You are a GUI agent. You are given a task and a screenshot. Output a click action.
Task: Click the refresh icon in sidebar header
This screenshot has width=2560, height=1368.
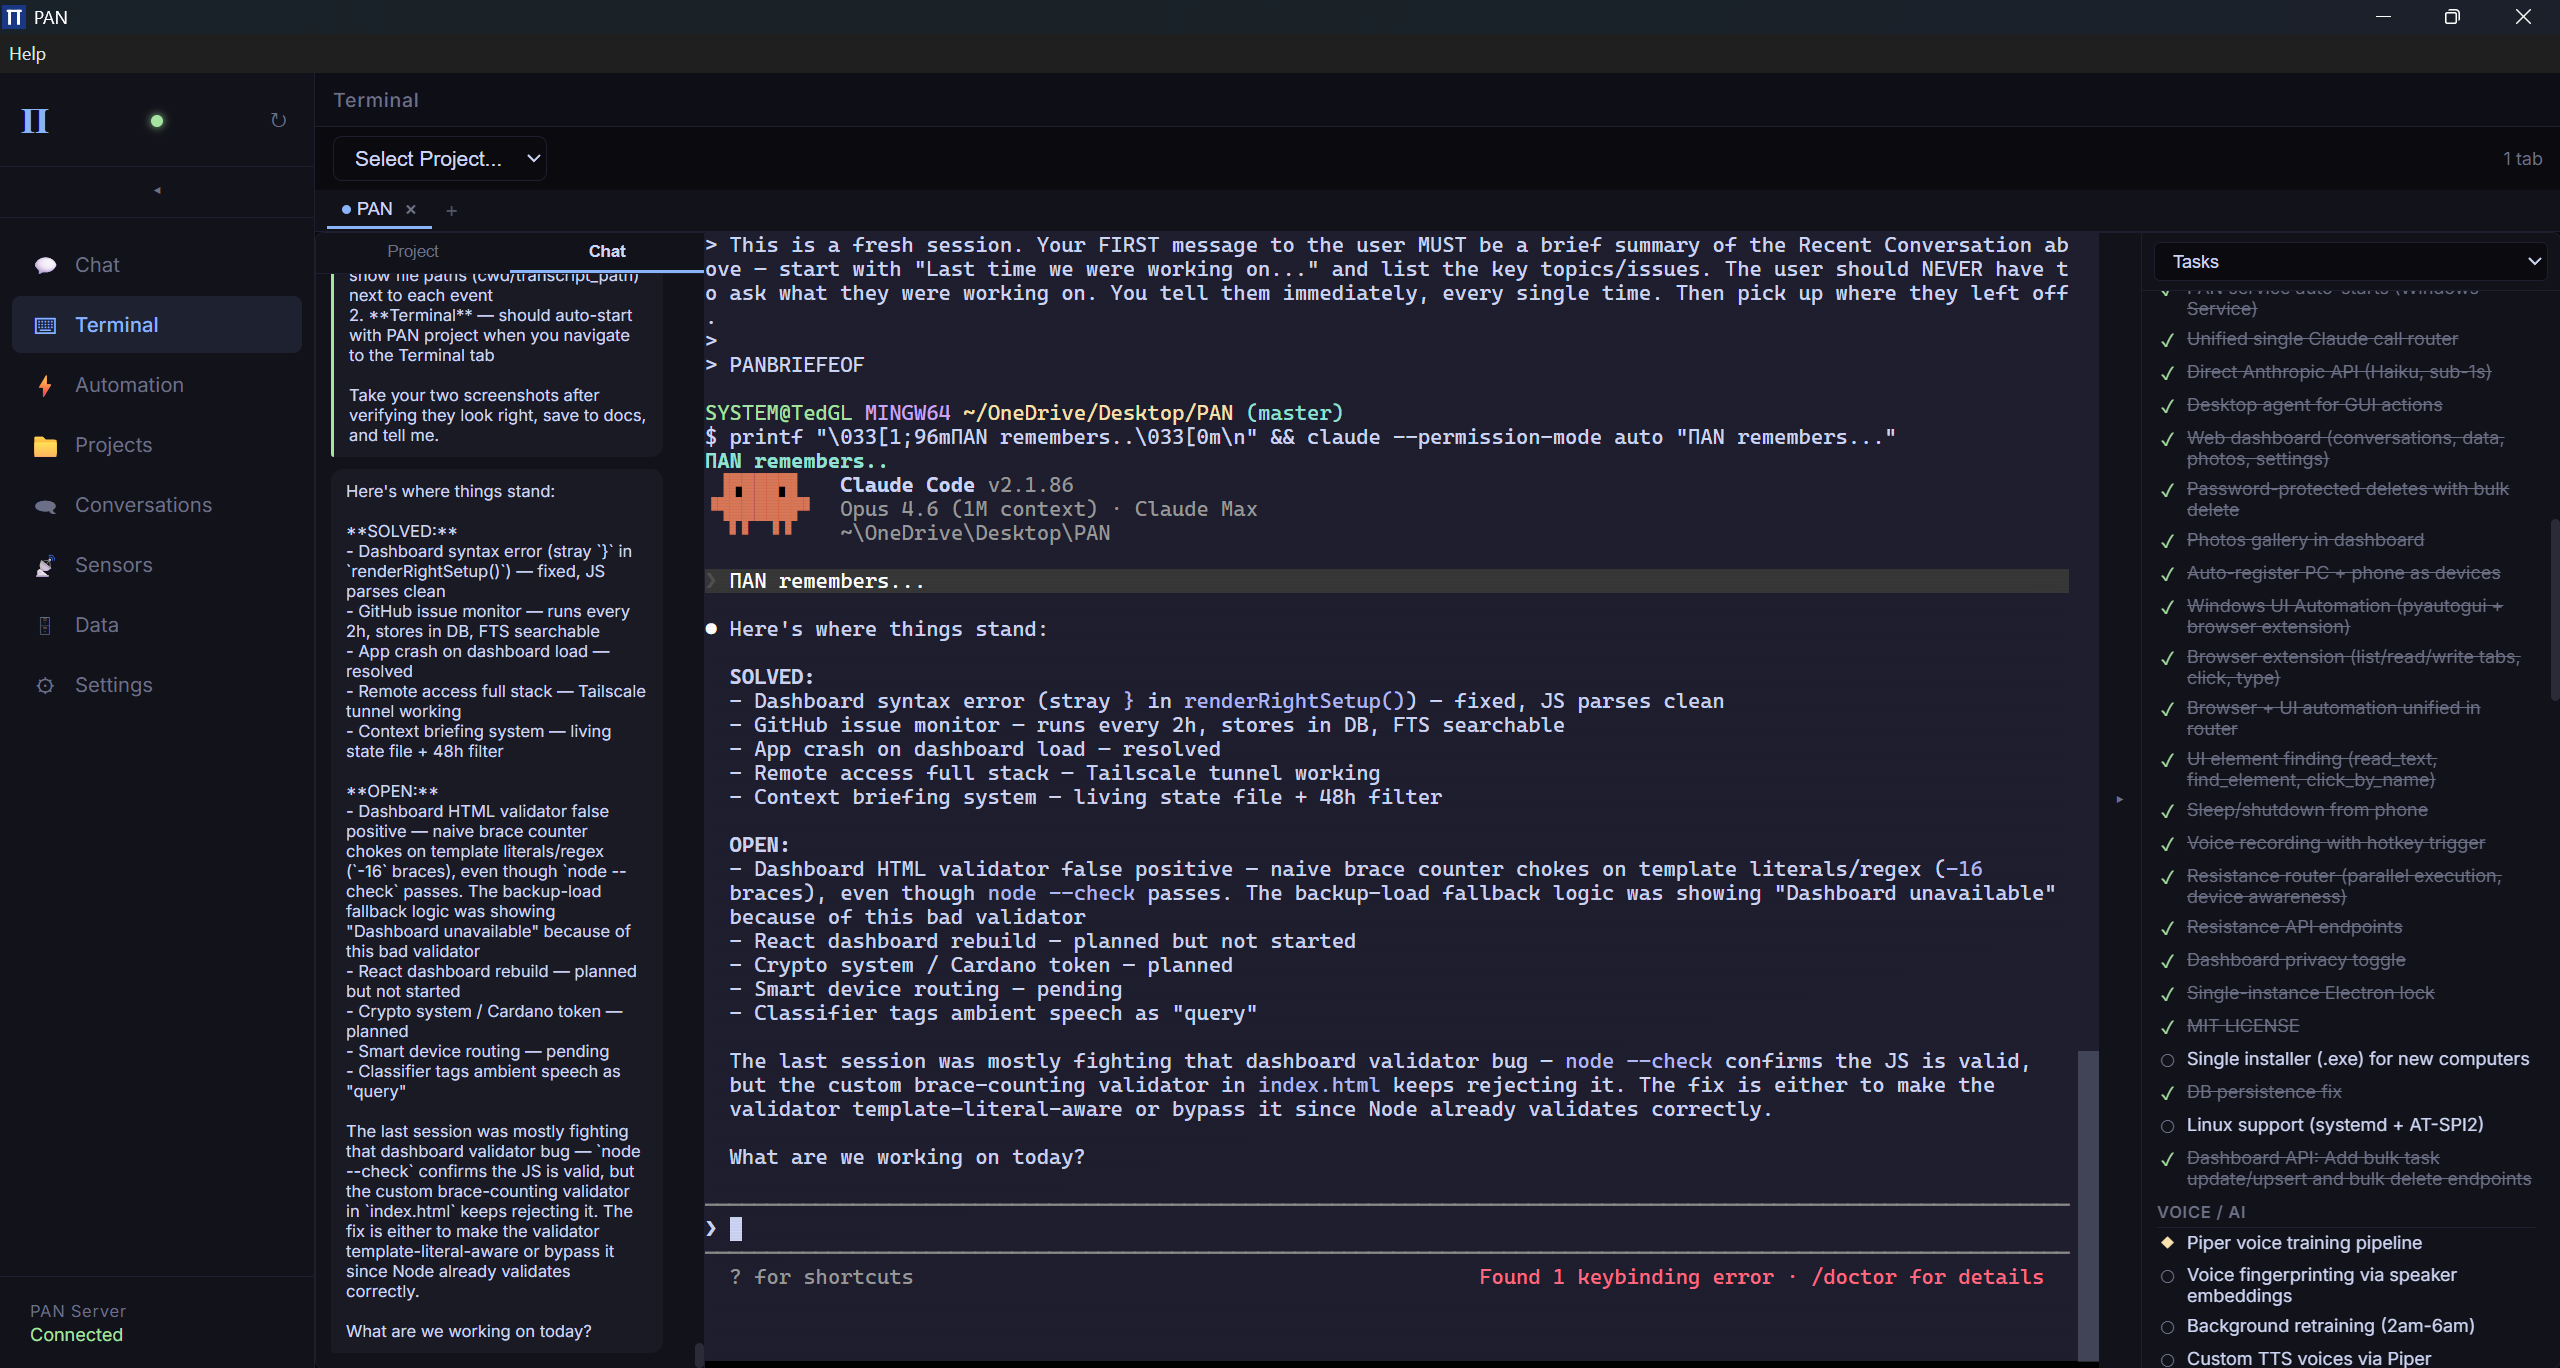[x=279, y=121]
